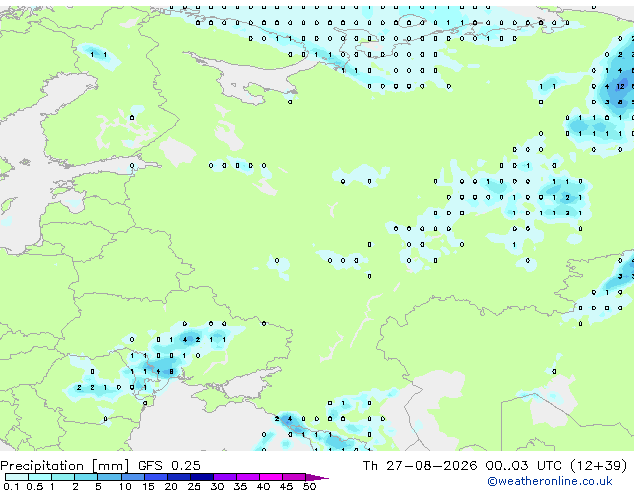
Task: Click the 45–50 mm legend color swatch
Action: 294,477
